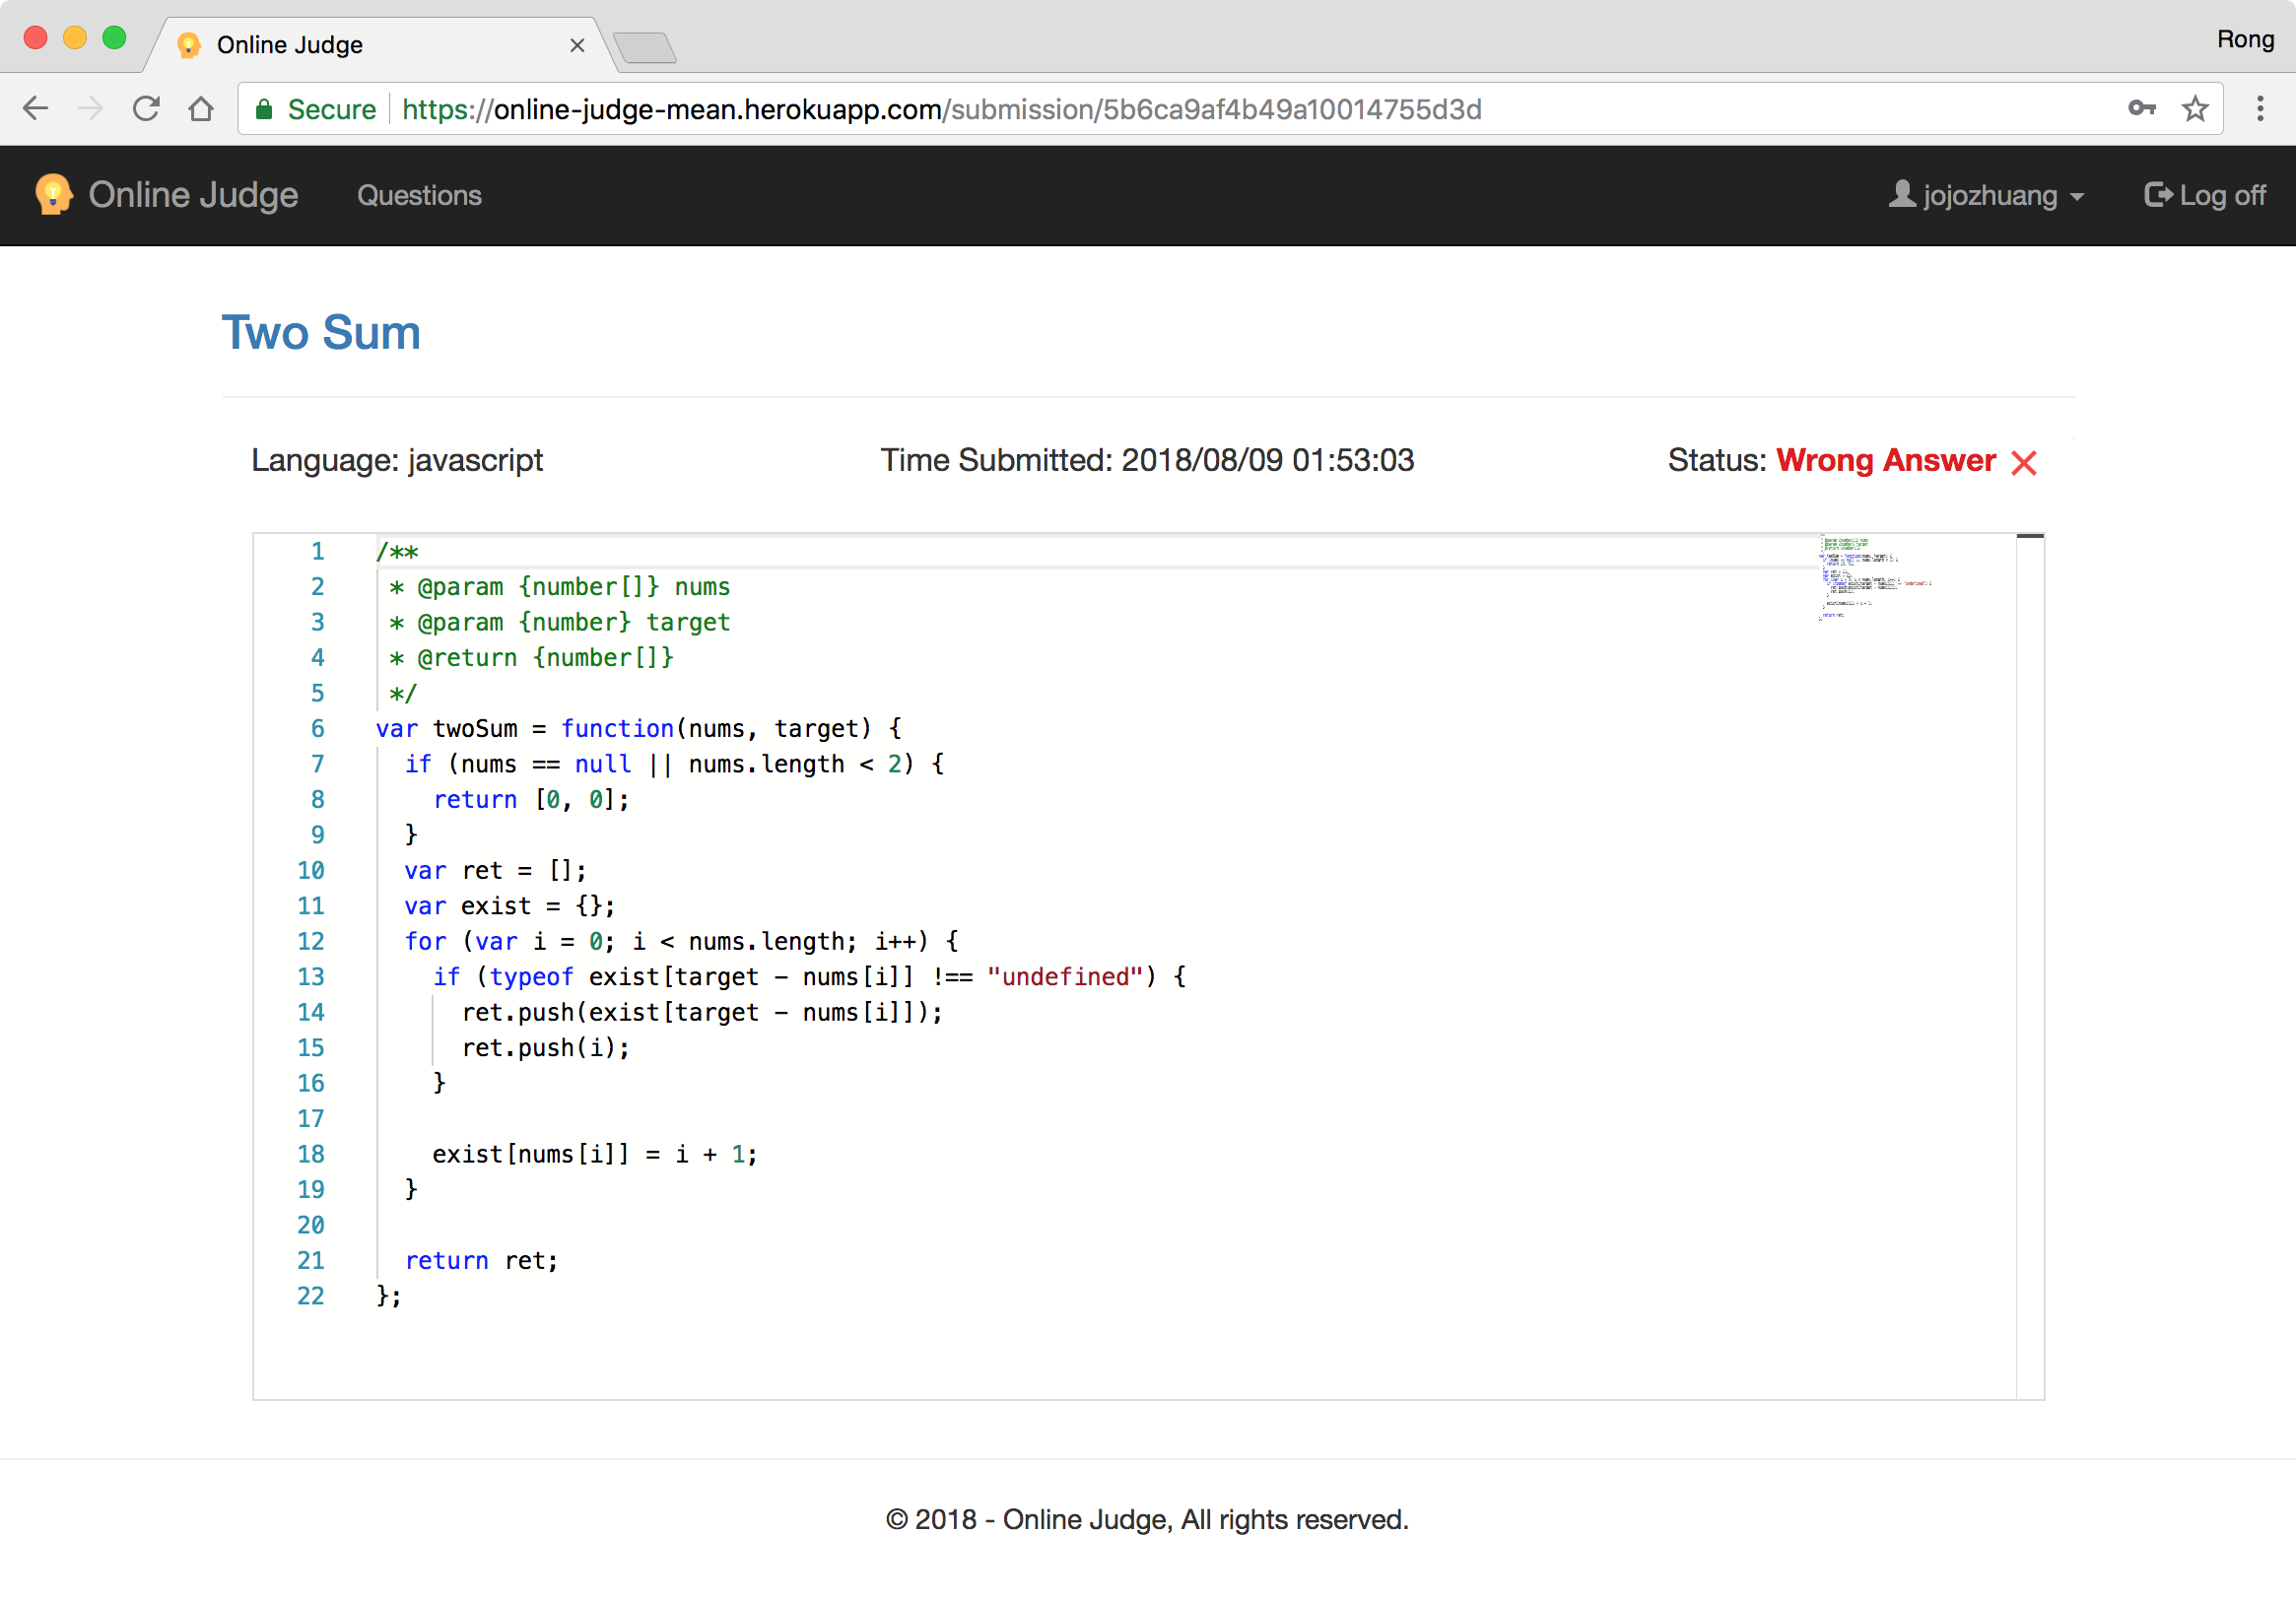The height and width of the screenshot is (1600, 2296).
Task: Click line number 13 in gutter
Action: coord(310,976)
